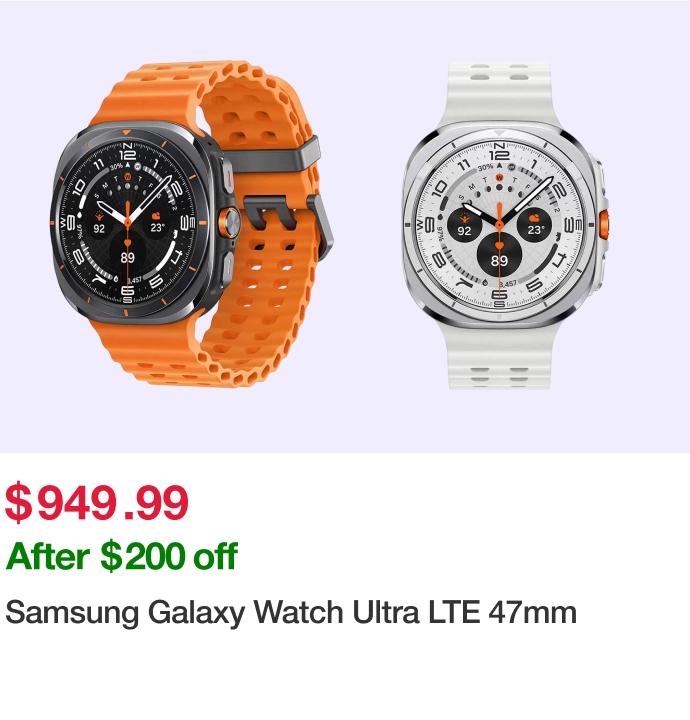The image size is (690, 720).
Task: Click the 12 numeral on dark watch face
Action: (128, 155)
